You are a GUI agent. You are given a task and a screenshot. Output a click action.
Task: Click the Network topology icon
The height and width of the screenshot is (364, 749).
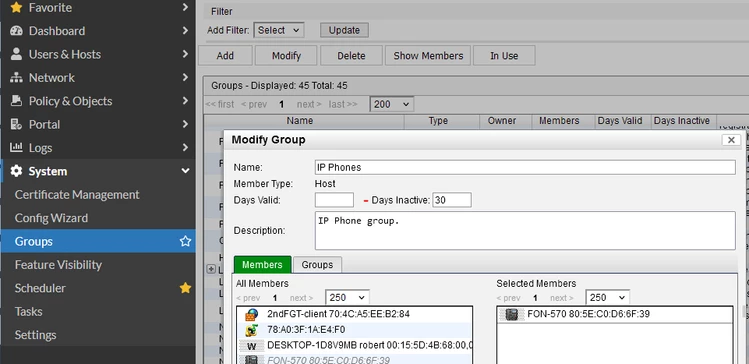pyautogui.click(x=16, y=78)
